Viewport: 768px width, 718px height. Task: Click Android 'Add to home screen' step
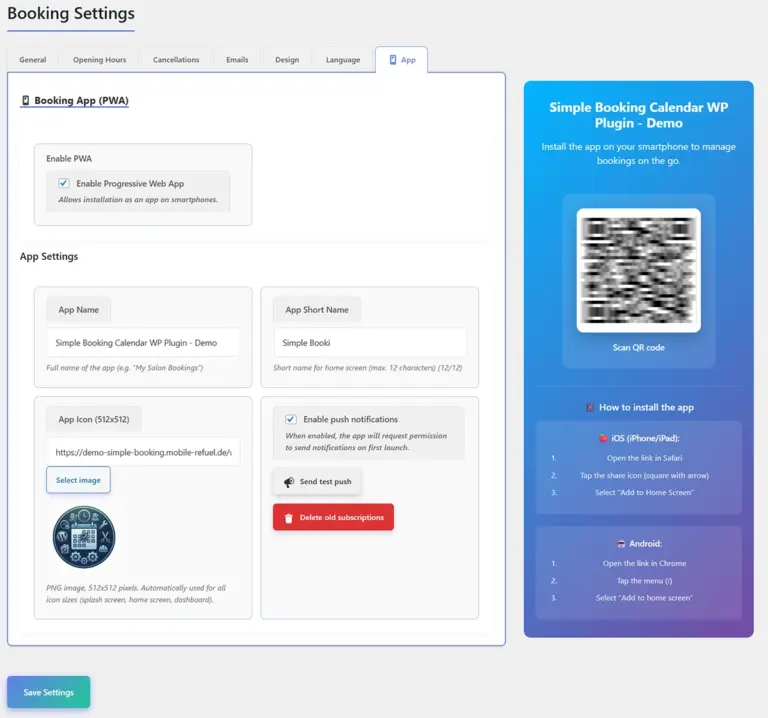tap(644, 598)
